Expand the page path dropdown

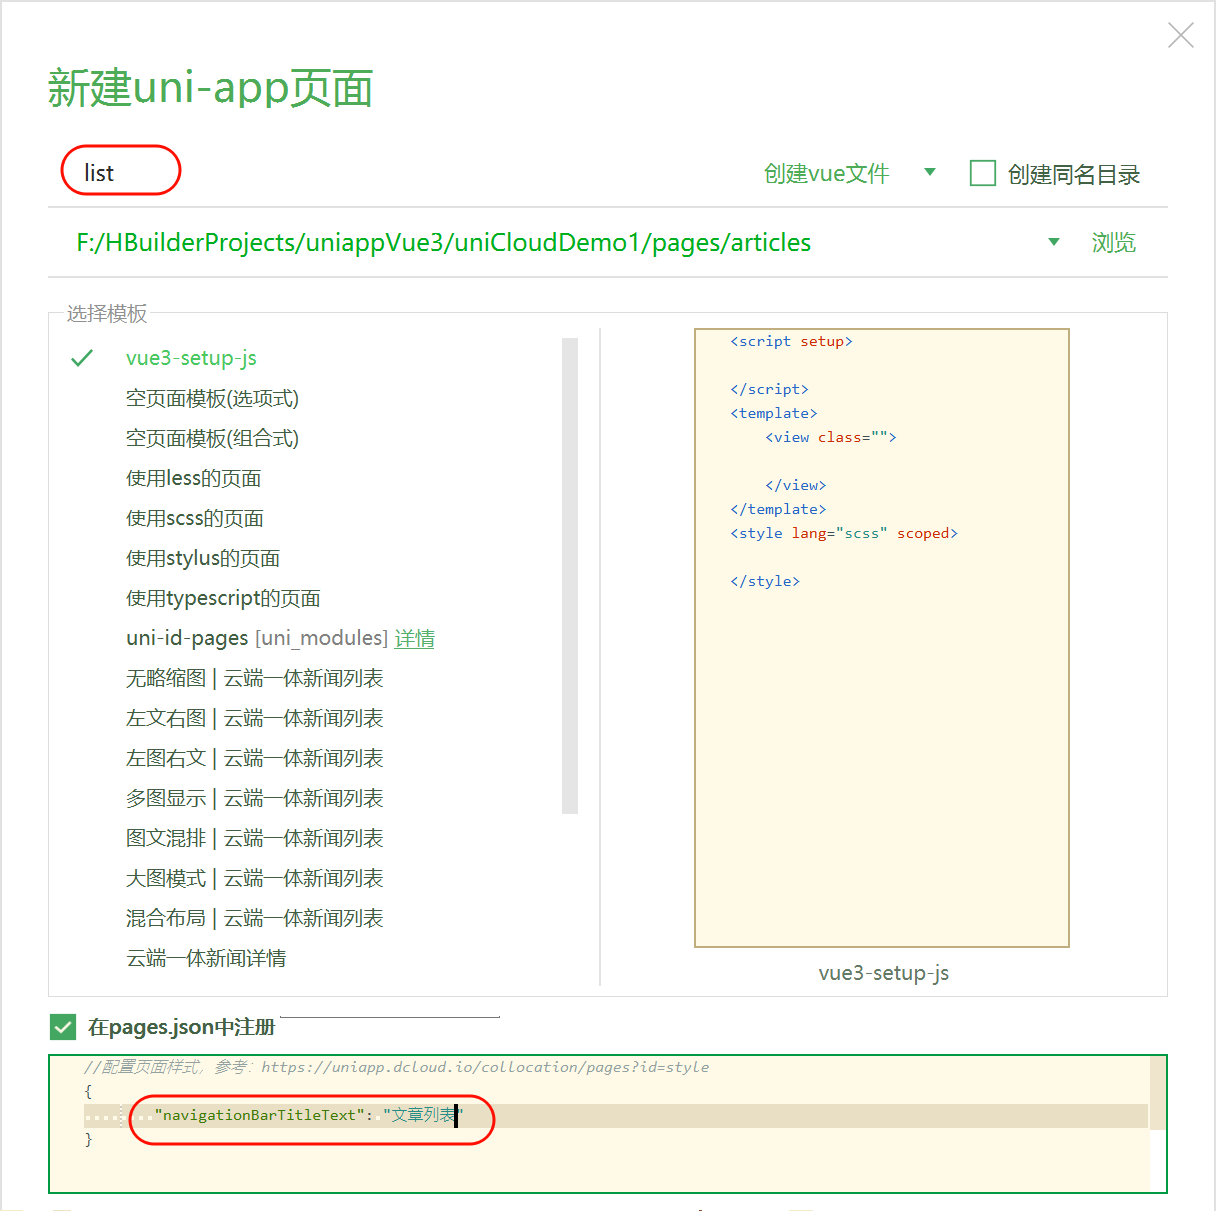click(x=1054, y=241)
